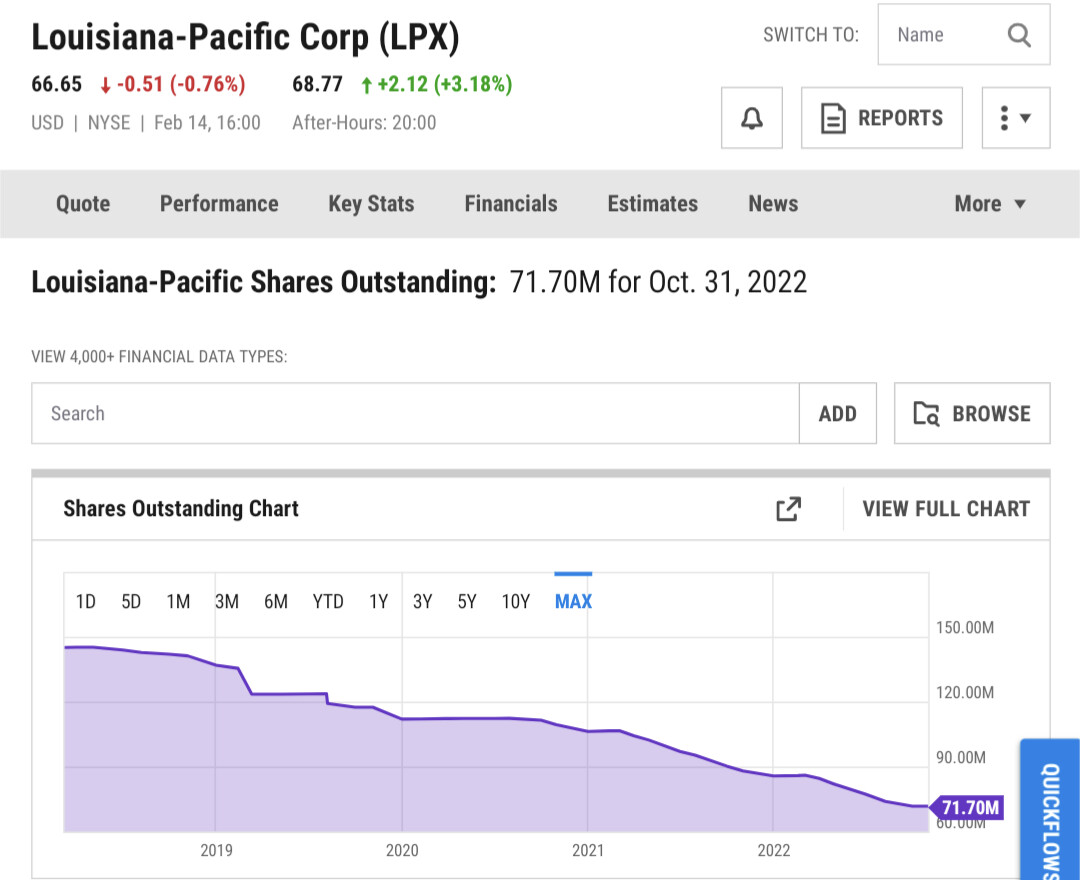Click the 150.00M y-axis label
The width and height of the screenshot is (1080, 880).
(965, 627)
